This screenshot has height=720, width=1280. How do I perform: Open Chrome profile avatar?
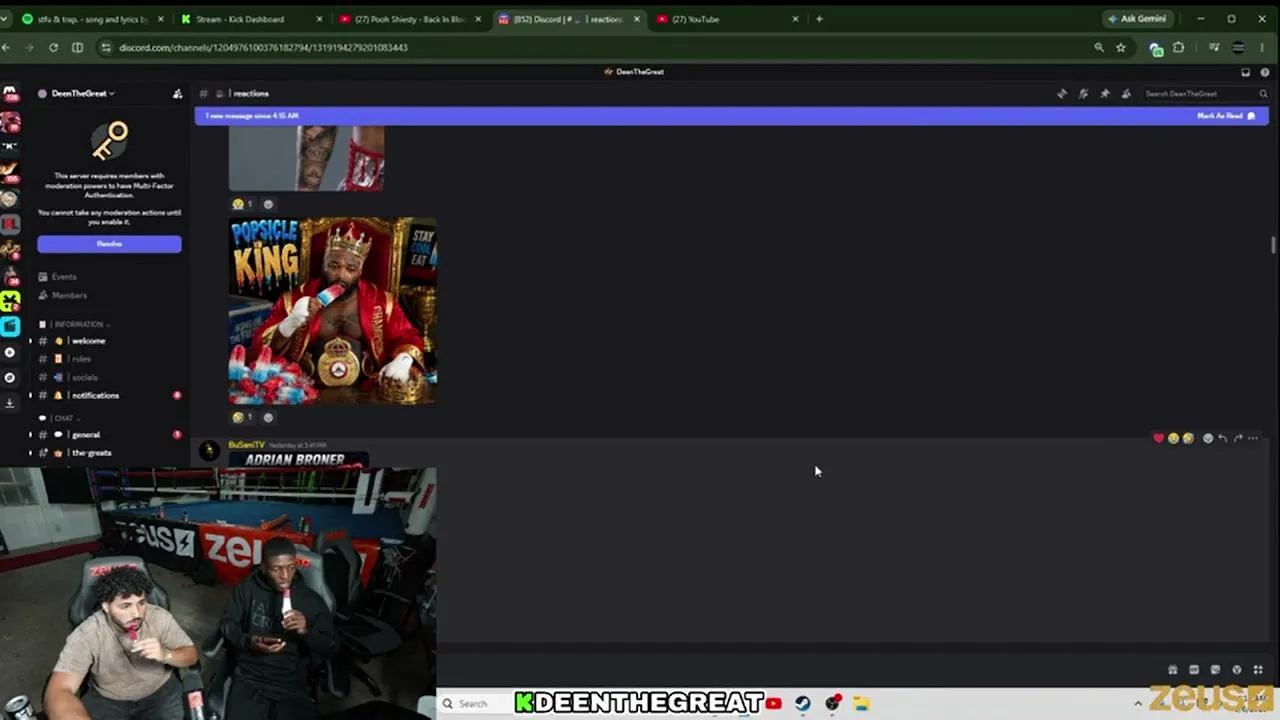(1238, 47)
